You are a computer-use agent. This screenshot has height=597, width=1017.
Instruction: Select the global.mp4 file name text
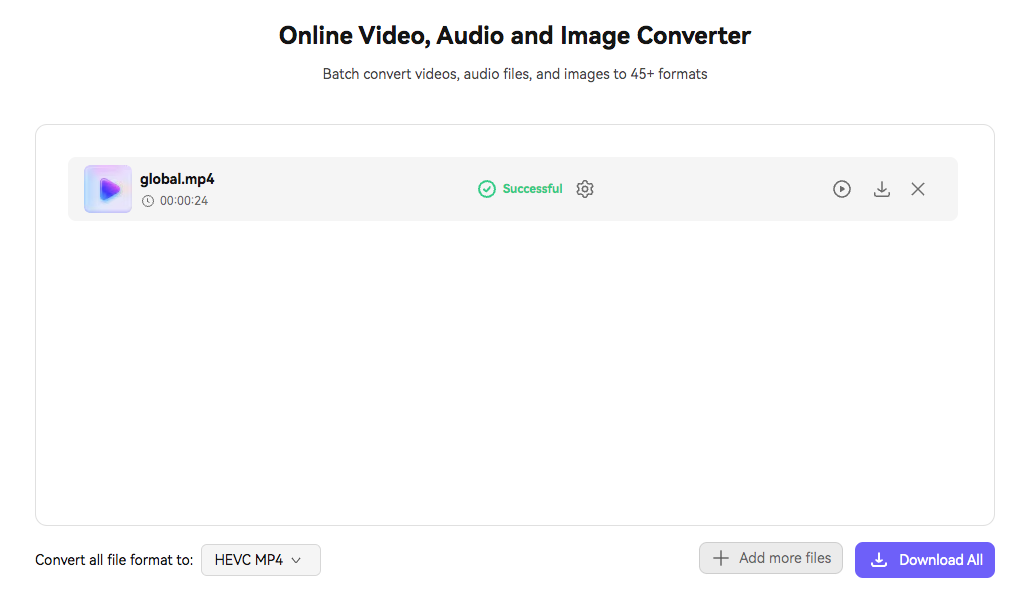pyautogui.click(x=177, y=179)
